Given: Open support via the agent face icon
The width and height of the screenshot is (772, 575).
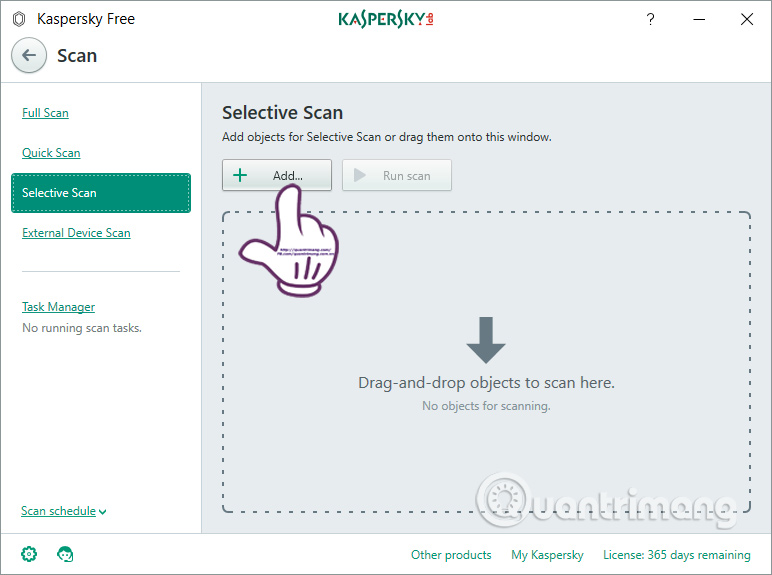Looking at the screenshot, I should 65,554.
